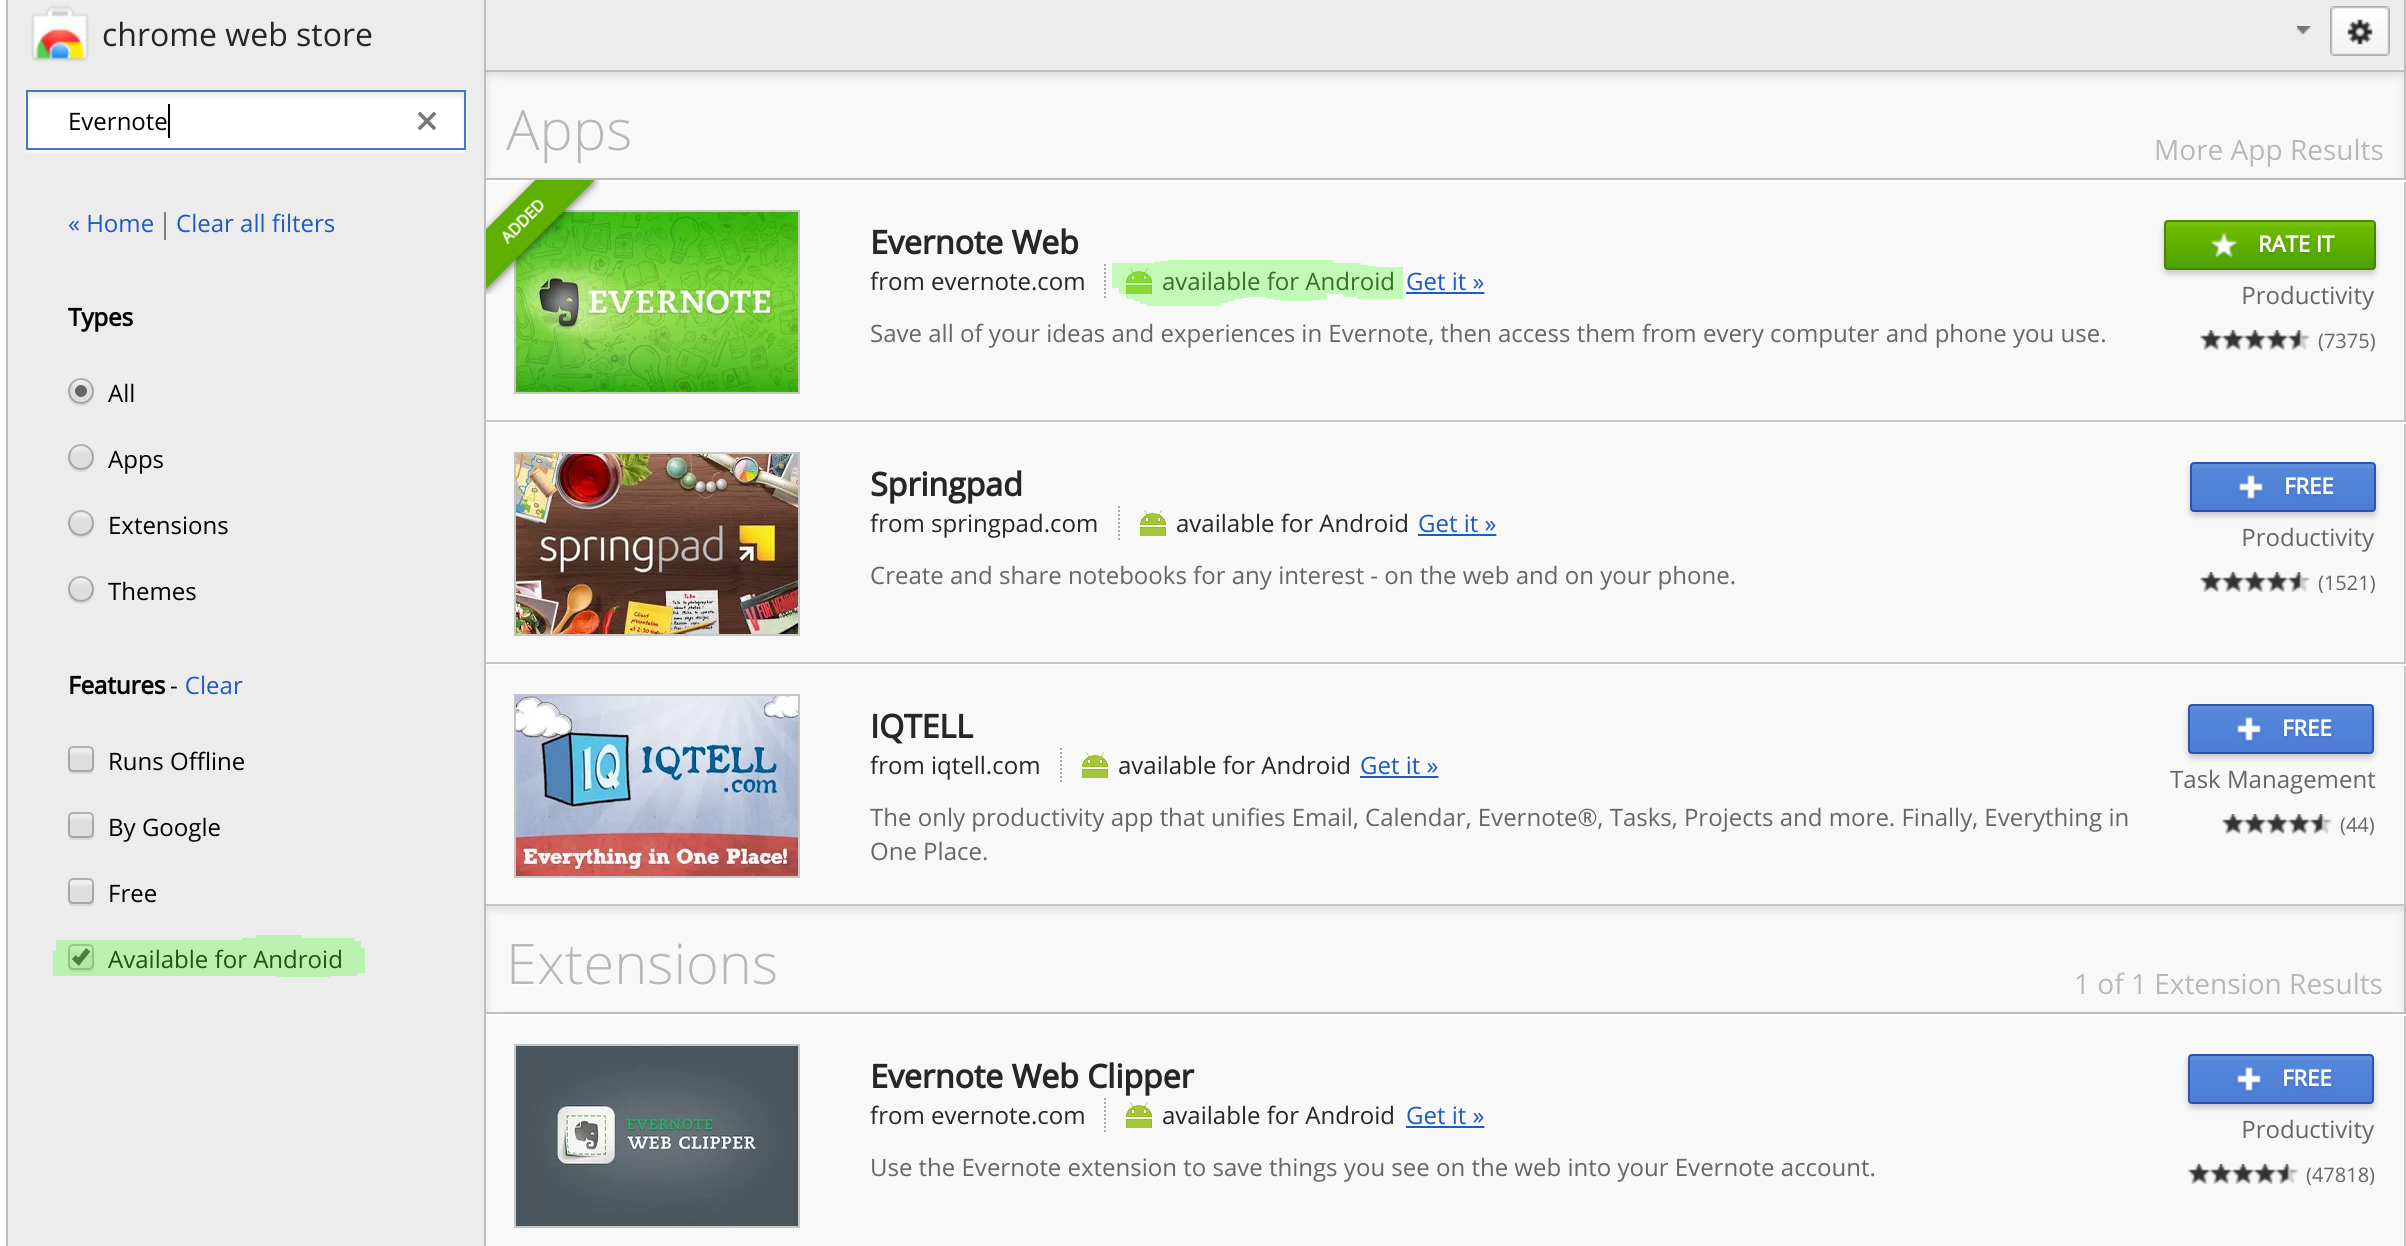Click Clear all filters link
This screenshot has width=2406, height=1246.
255,223
